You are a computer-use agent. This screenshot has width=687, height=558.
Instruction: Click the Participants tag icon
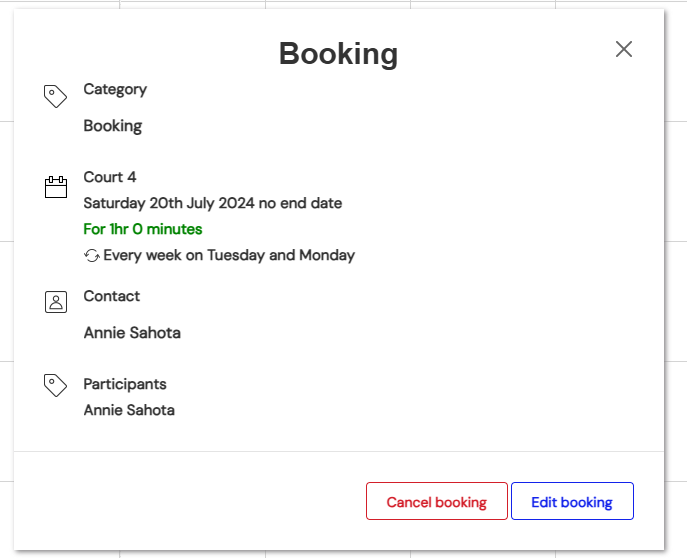pos(56,386)
